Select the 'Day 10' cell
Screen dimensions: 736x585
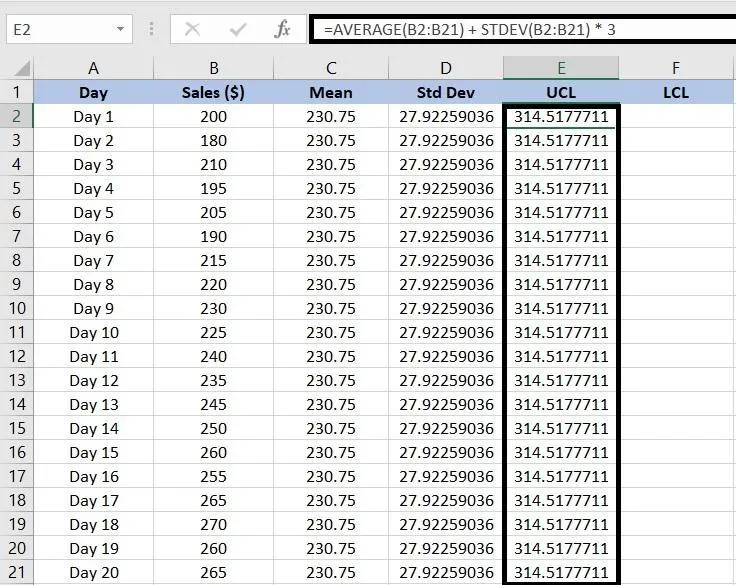click(93, 332)
